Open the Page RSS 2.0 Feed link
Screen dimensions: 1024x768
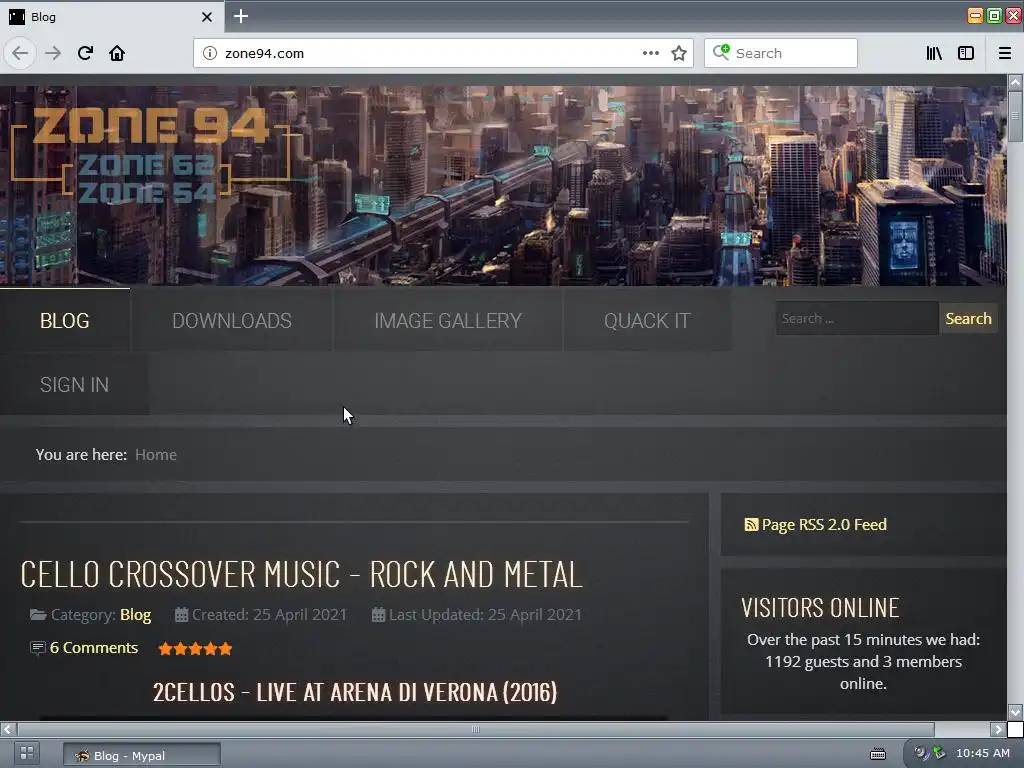coord(824,524)
